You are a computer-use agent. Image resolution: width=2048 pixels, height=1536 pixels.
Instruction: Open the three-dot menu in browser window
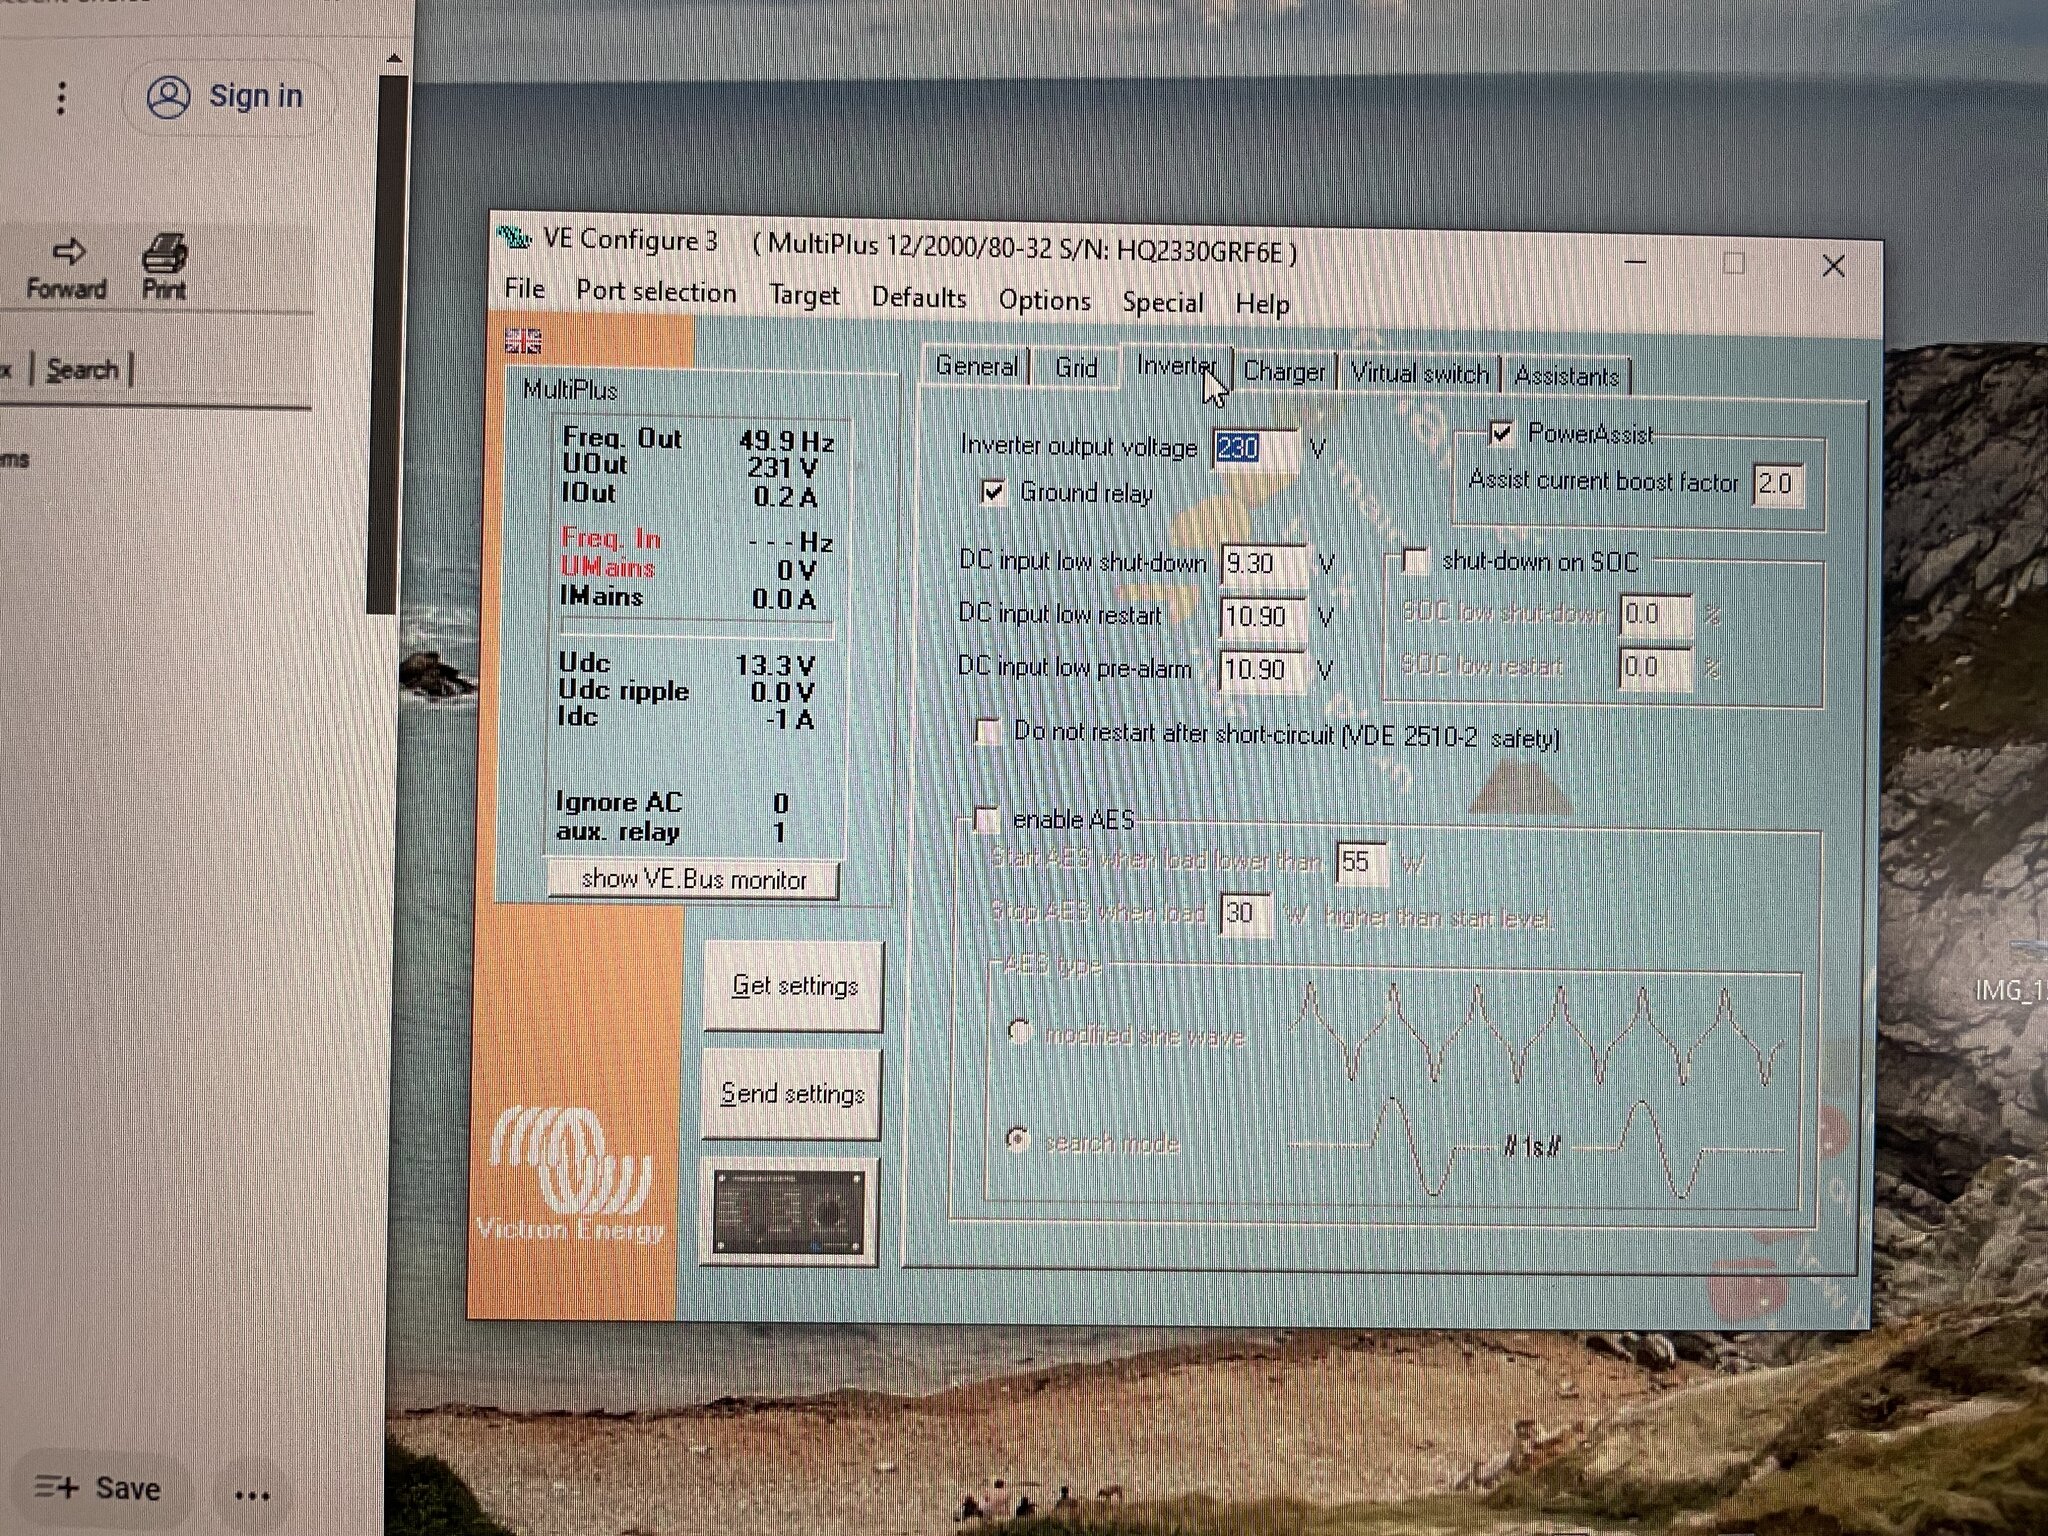coord(62,98)
